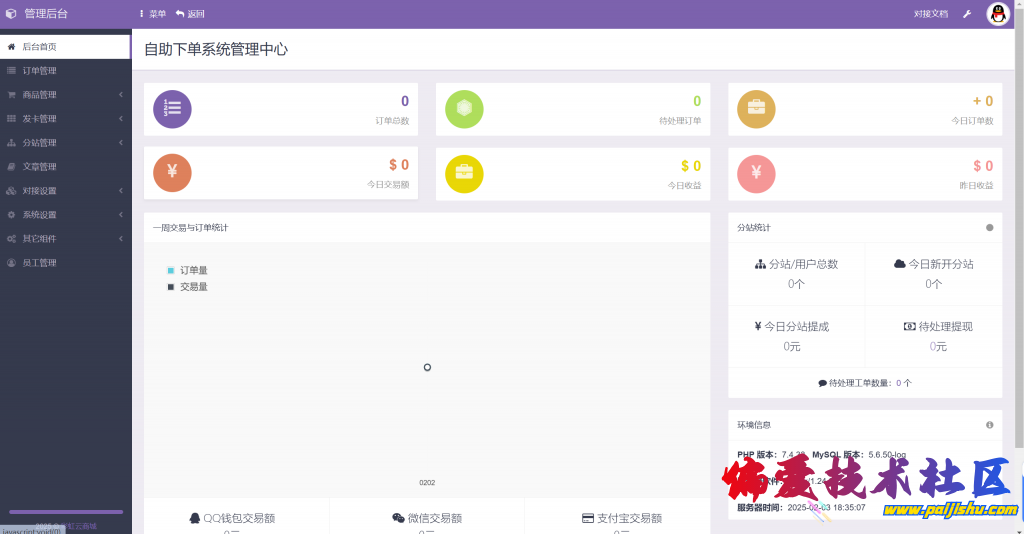
Task: Click the purple progress bar in sidebar
Action: pos(66,512)
